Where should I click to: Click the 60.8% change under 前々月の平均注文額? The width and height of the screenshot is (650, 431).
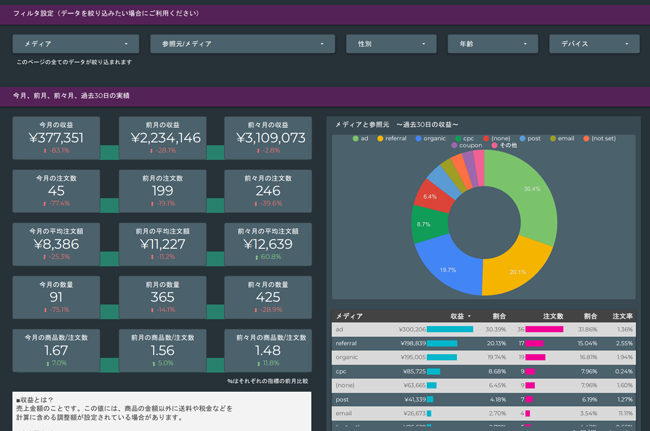(268, 257)
